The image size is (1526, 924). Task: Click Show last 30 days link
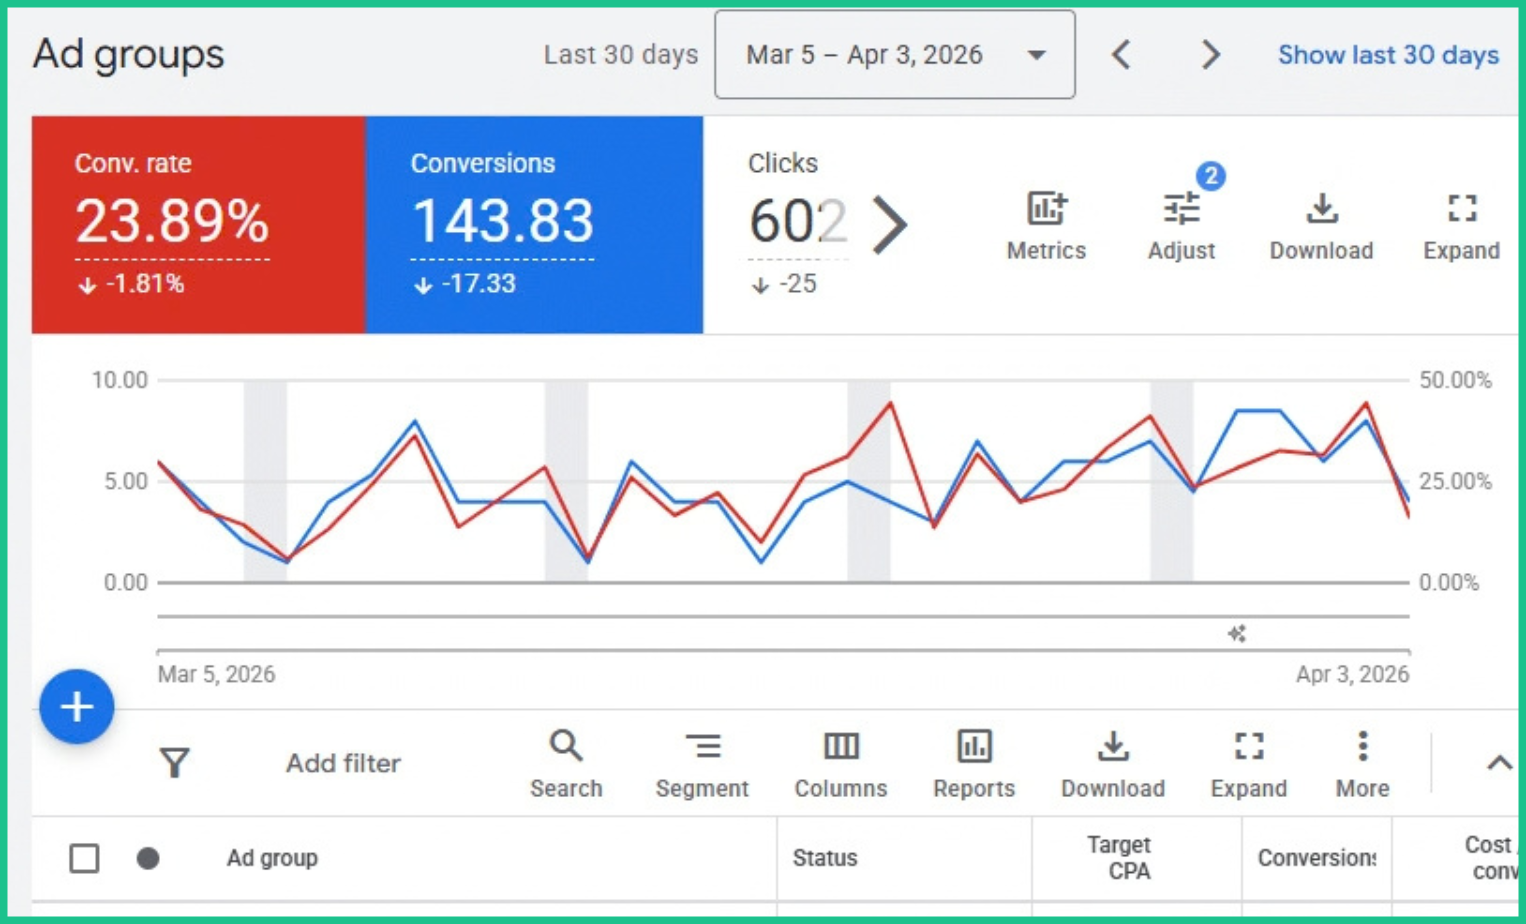point(1388,55)
